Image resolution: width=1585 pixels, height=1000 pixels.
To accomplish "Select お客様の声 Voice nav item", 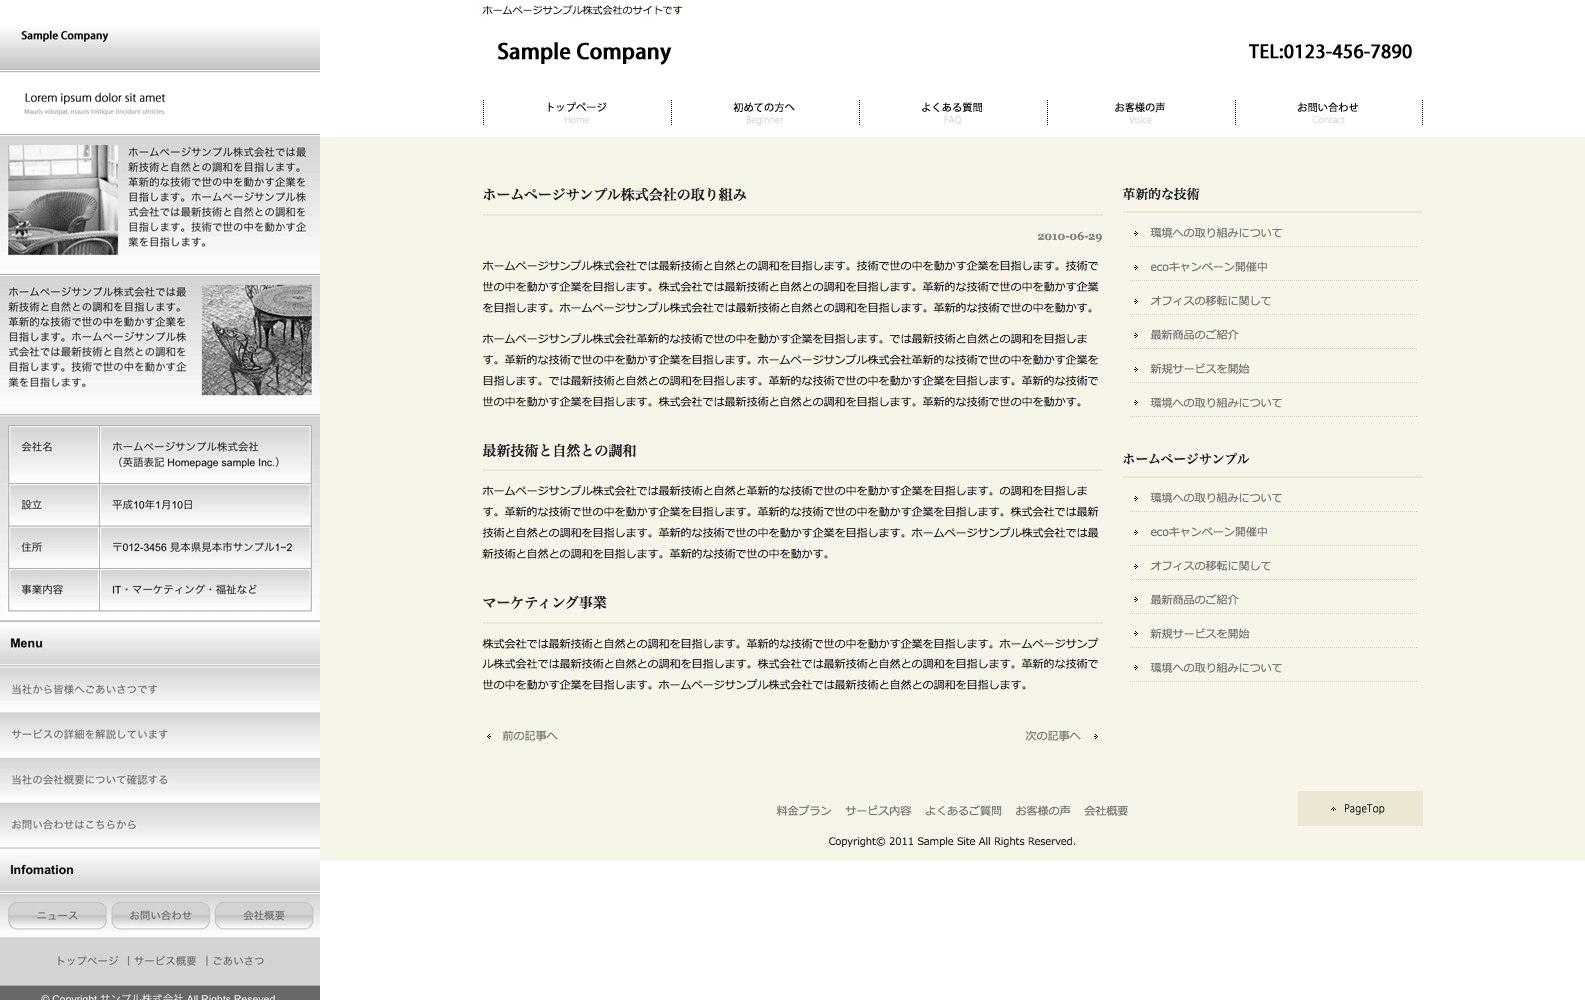I will tap(1140, 112).
